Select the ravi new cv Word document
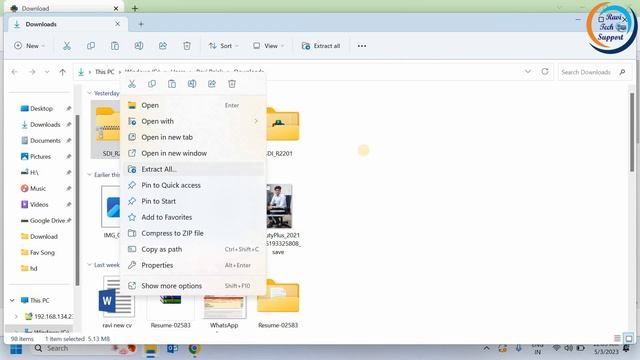640x360 pixels. click(117, 302)
